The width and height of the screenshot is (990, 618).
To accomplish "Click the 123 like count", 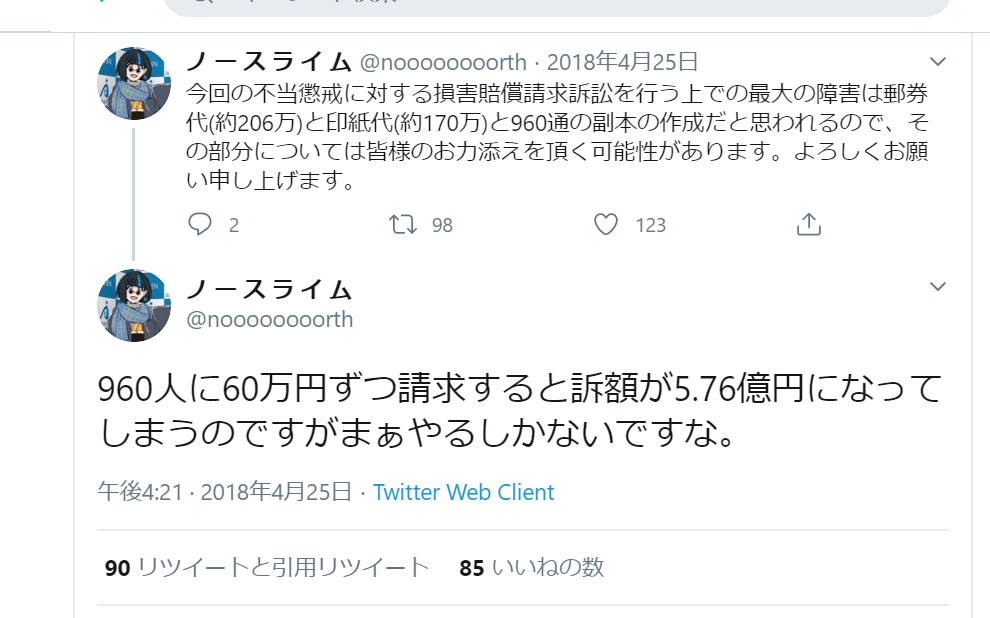I will pos(651,225).
